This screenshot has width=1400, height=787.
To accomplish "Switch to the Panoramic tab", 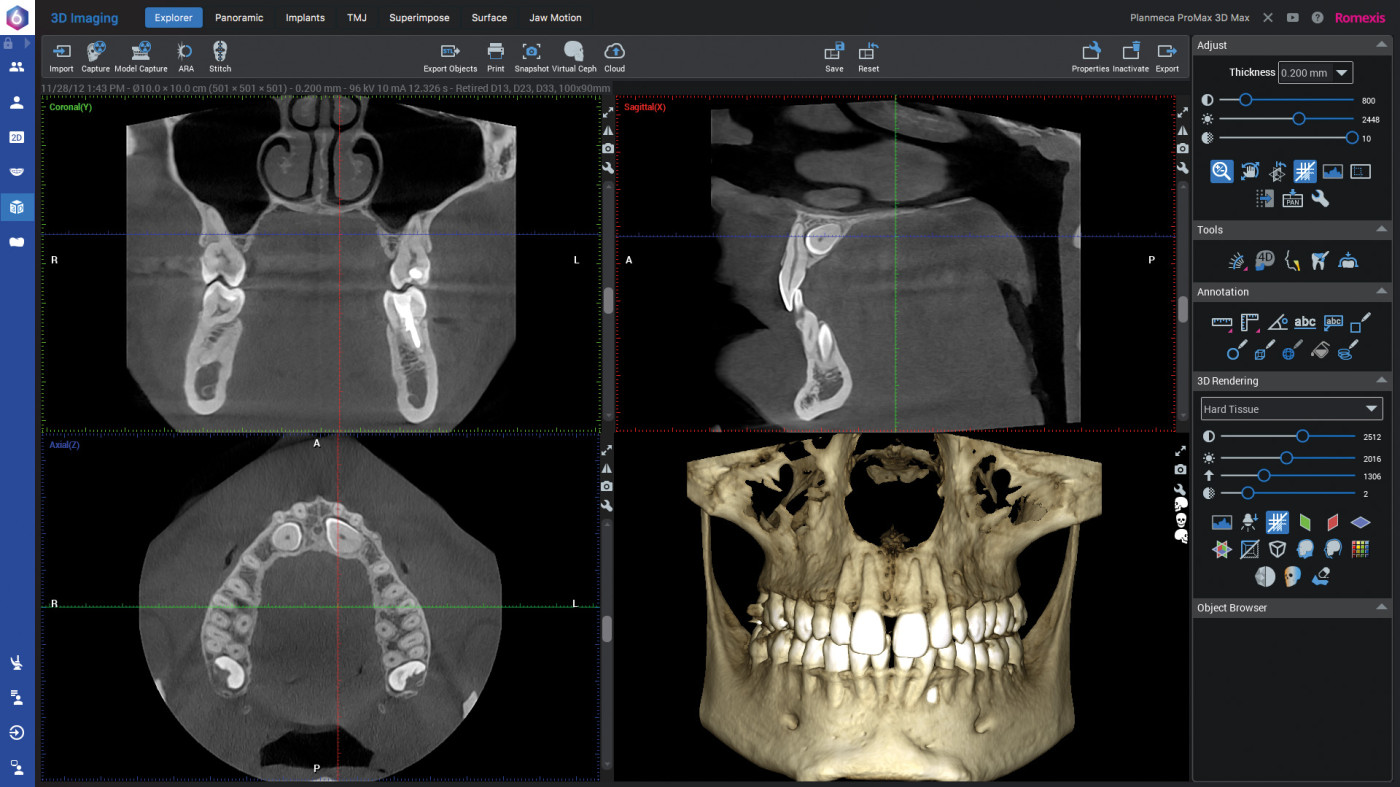I will [239, 18].
